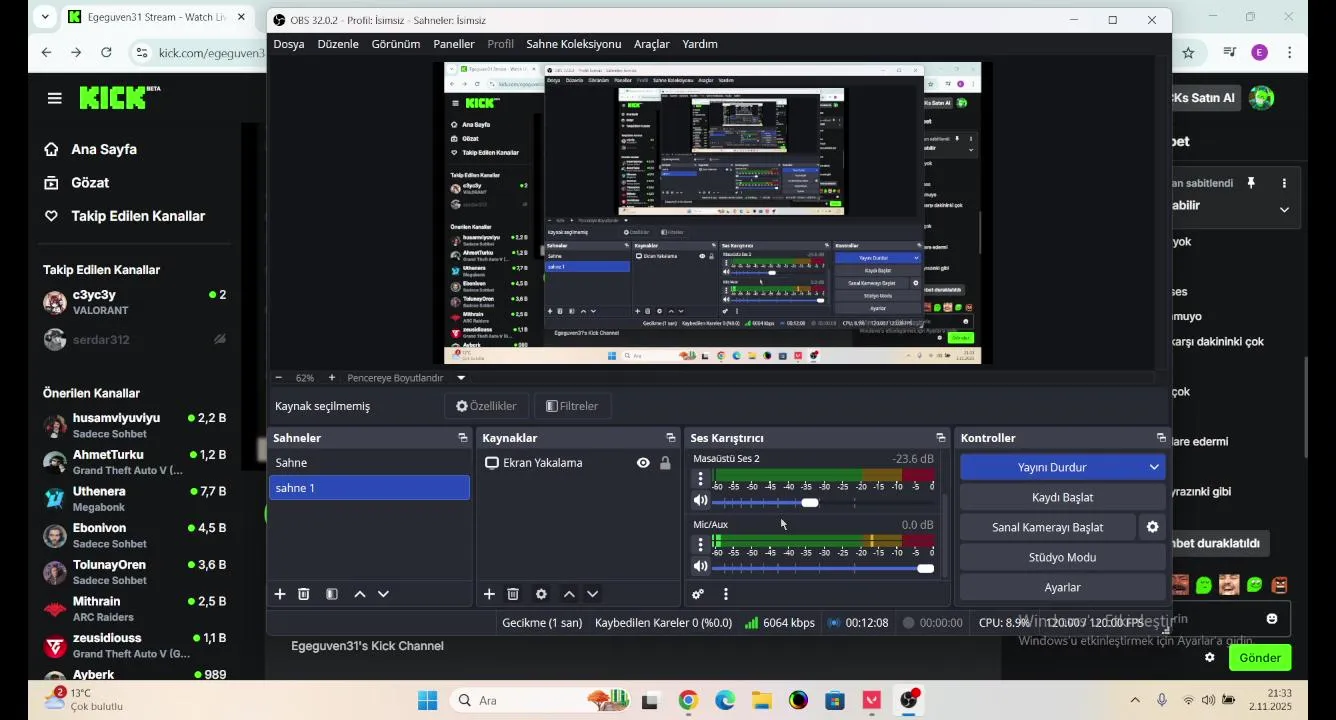Open File Explorer from the taskbar
Screen dimensions: 1336x720
click(x=762, y=700)
